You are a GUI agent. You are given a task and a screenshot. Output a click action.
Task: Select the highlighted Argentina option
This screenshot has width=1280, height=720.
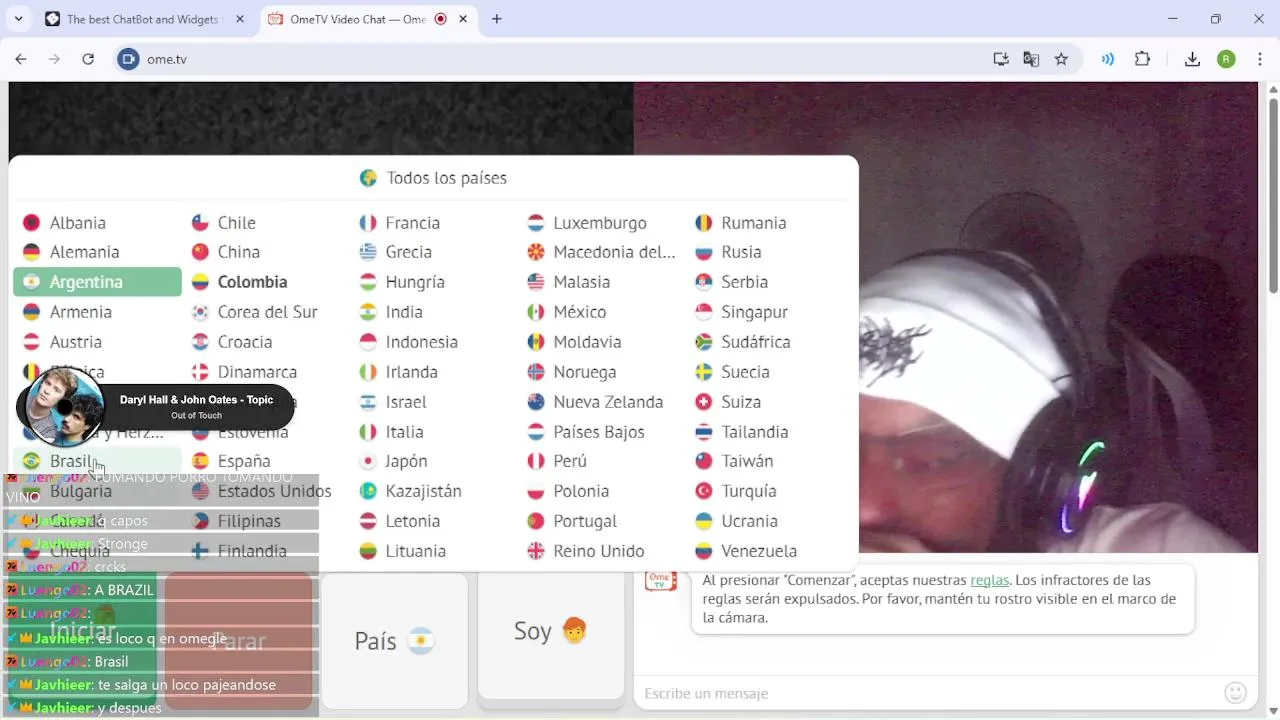[x=97, y=282]
